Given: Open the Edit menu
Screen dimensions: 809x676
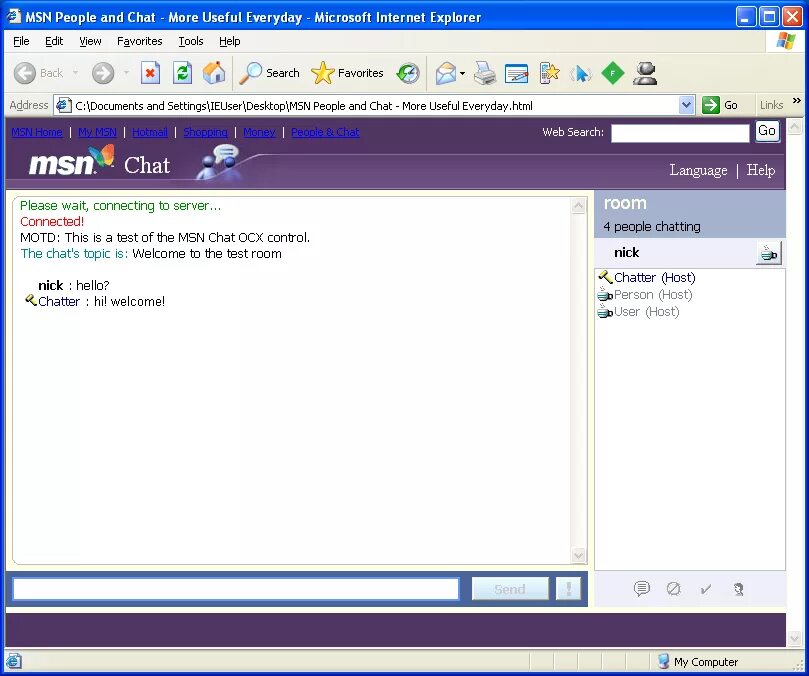Looking at the screenshot, I should pyautogui.click(x=54, y=41).
